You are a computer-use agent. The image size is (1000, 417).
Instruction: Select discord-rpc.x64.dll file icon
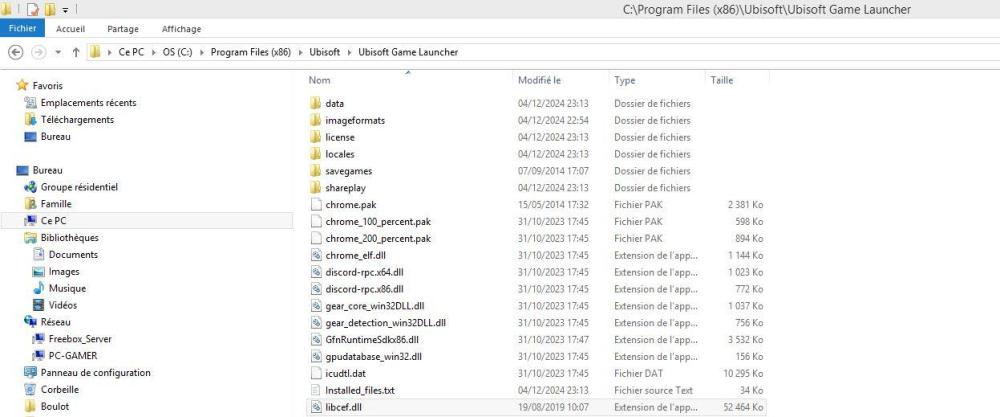(x=316, y=272)
